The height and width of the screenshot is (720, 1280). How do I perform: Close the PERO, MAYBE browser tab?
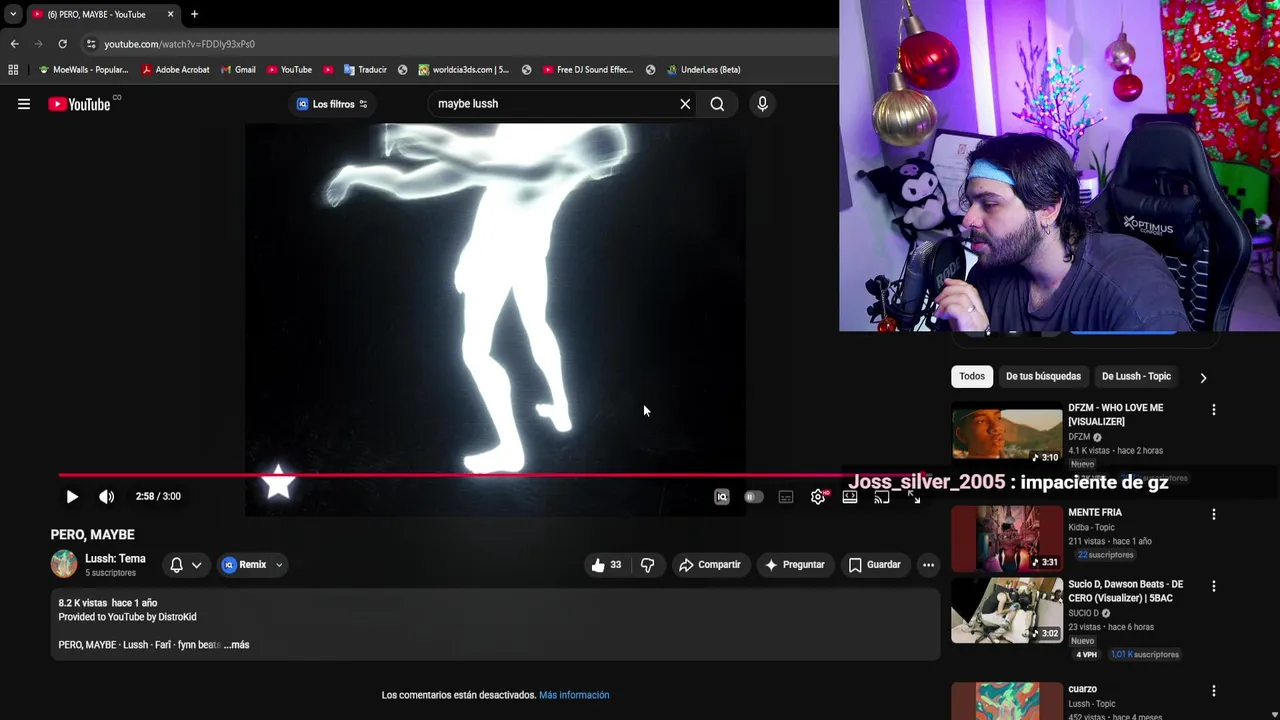pyautogui.click(x=170, y=14)
